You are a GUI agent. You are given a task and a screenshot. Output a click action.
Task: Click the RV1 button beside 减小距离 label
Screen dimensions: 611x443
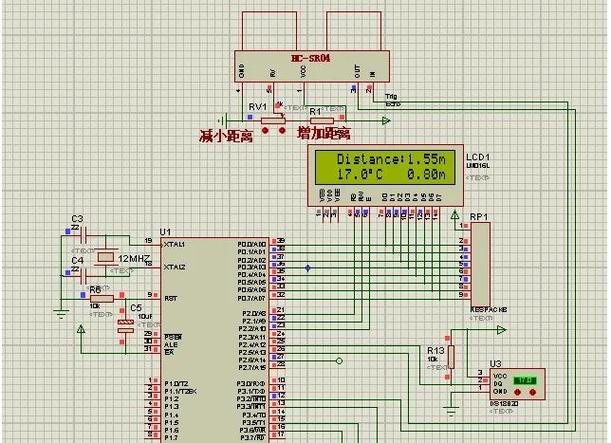click(265, 131)
